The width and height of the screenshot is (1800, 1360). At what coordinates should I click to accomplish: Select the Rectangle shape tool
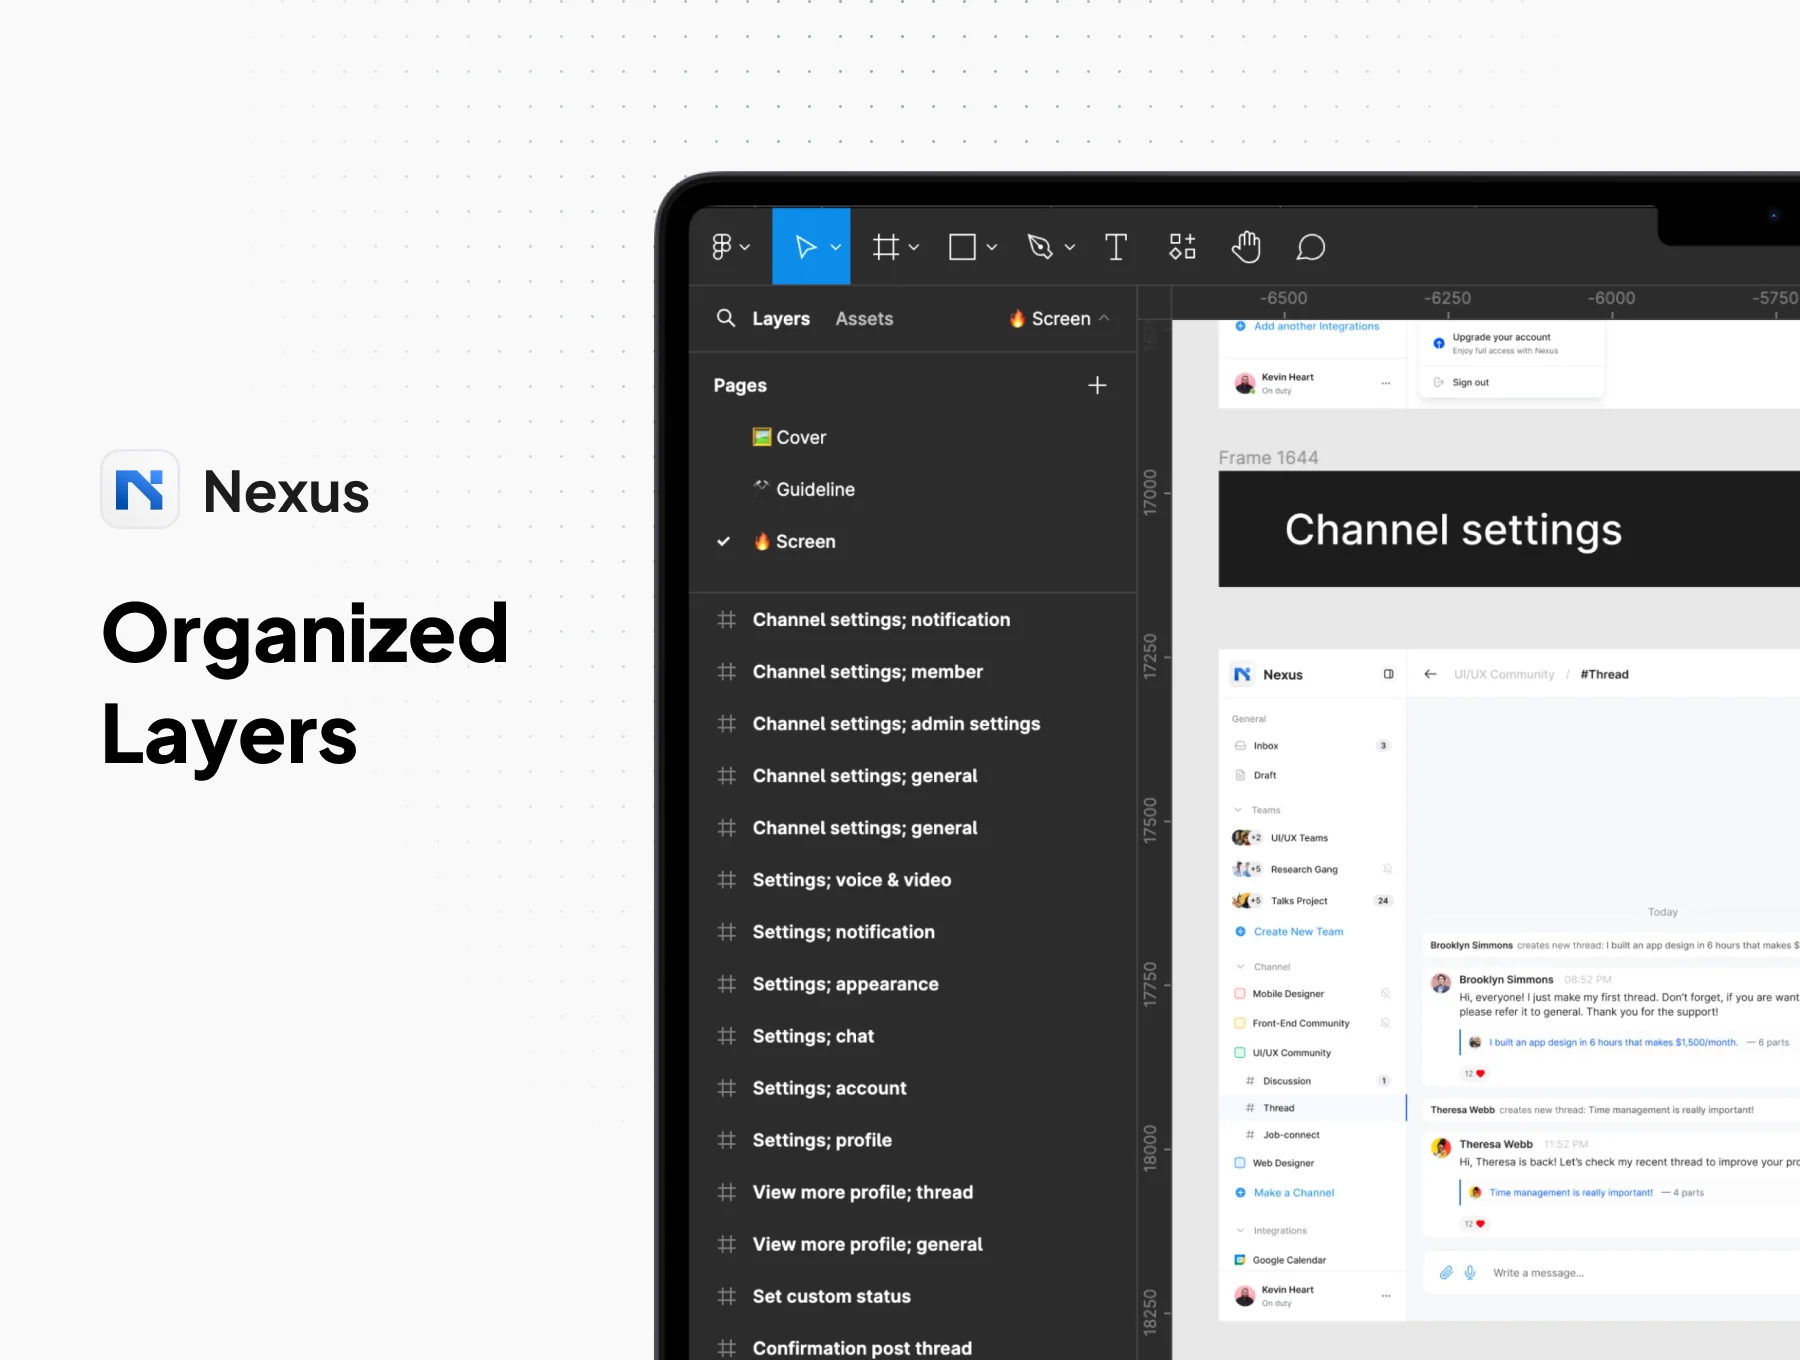point(962,247)
